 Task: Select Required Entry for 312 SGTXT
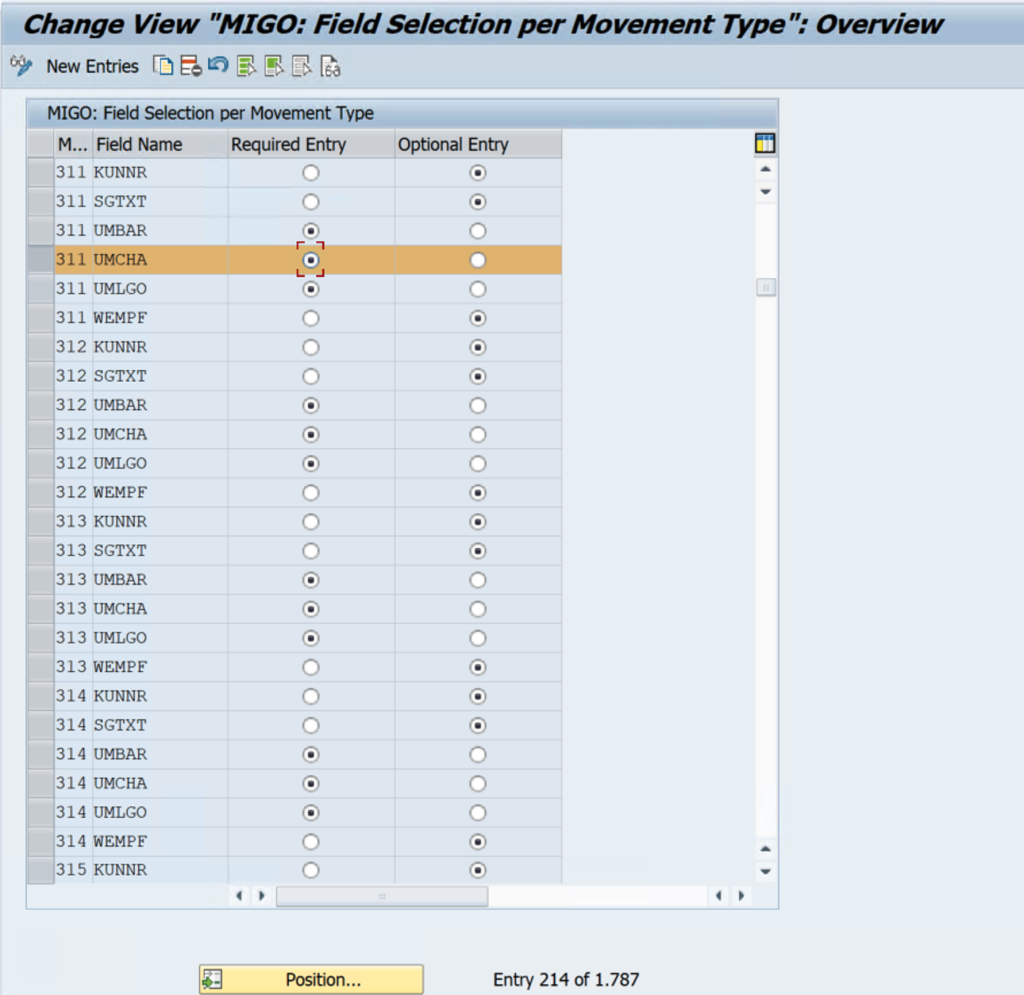click(x=311, y=376)
